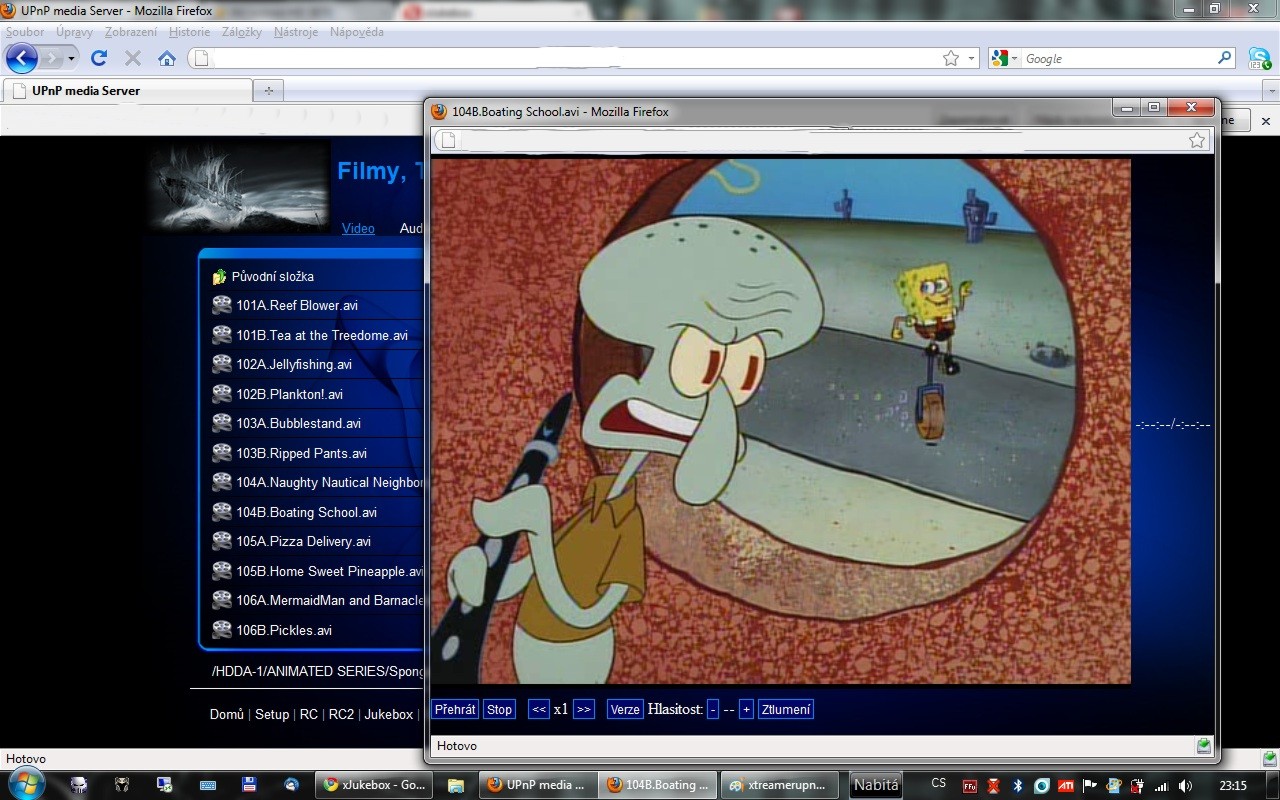Click the film icon beside 106A.MermaidMan
Screen dimensions: 1280x800
222,600
